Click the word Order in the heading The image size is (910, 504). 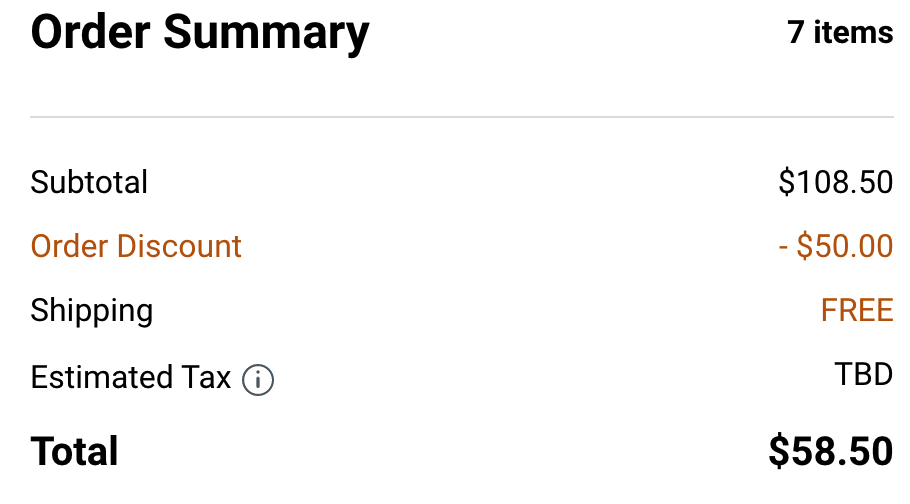coord(91,32)
